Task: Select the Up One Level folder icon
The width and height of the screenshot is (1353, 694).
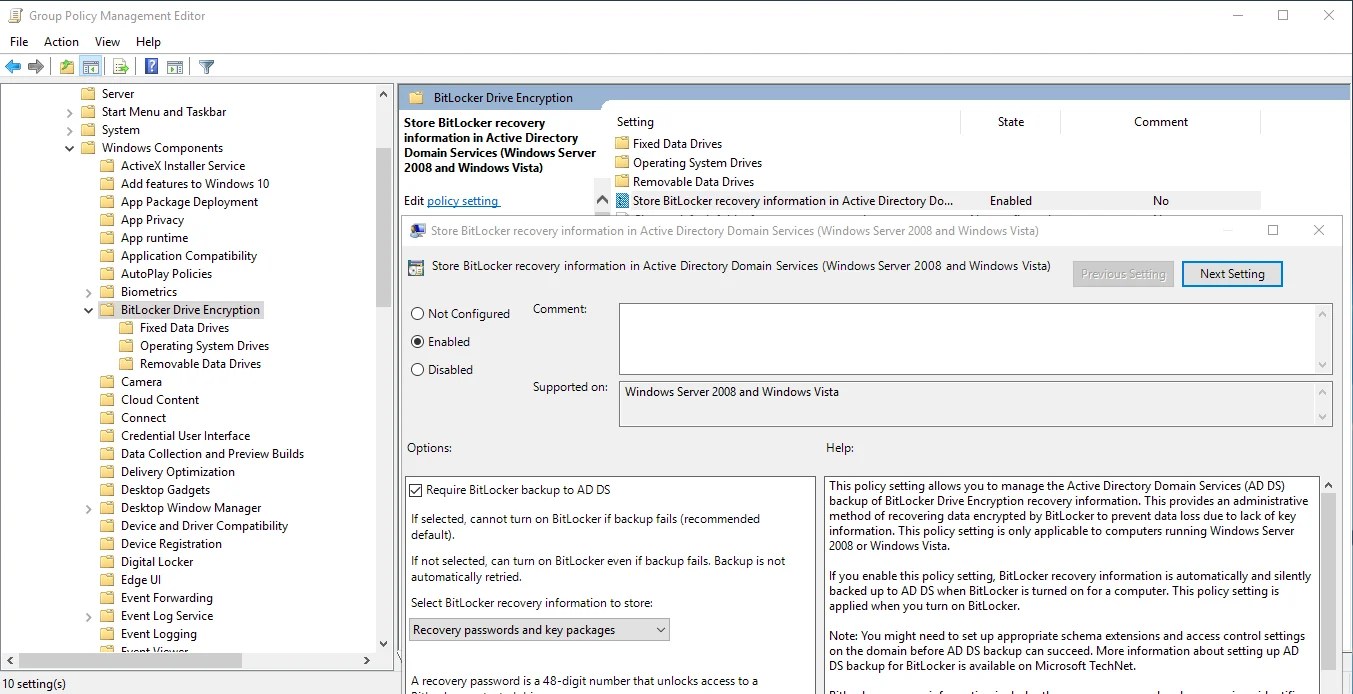Action: (x=66, y=66)
